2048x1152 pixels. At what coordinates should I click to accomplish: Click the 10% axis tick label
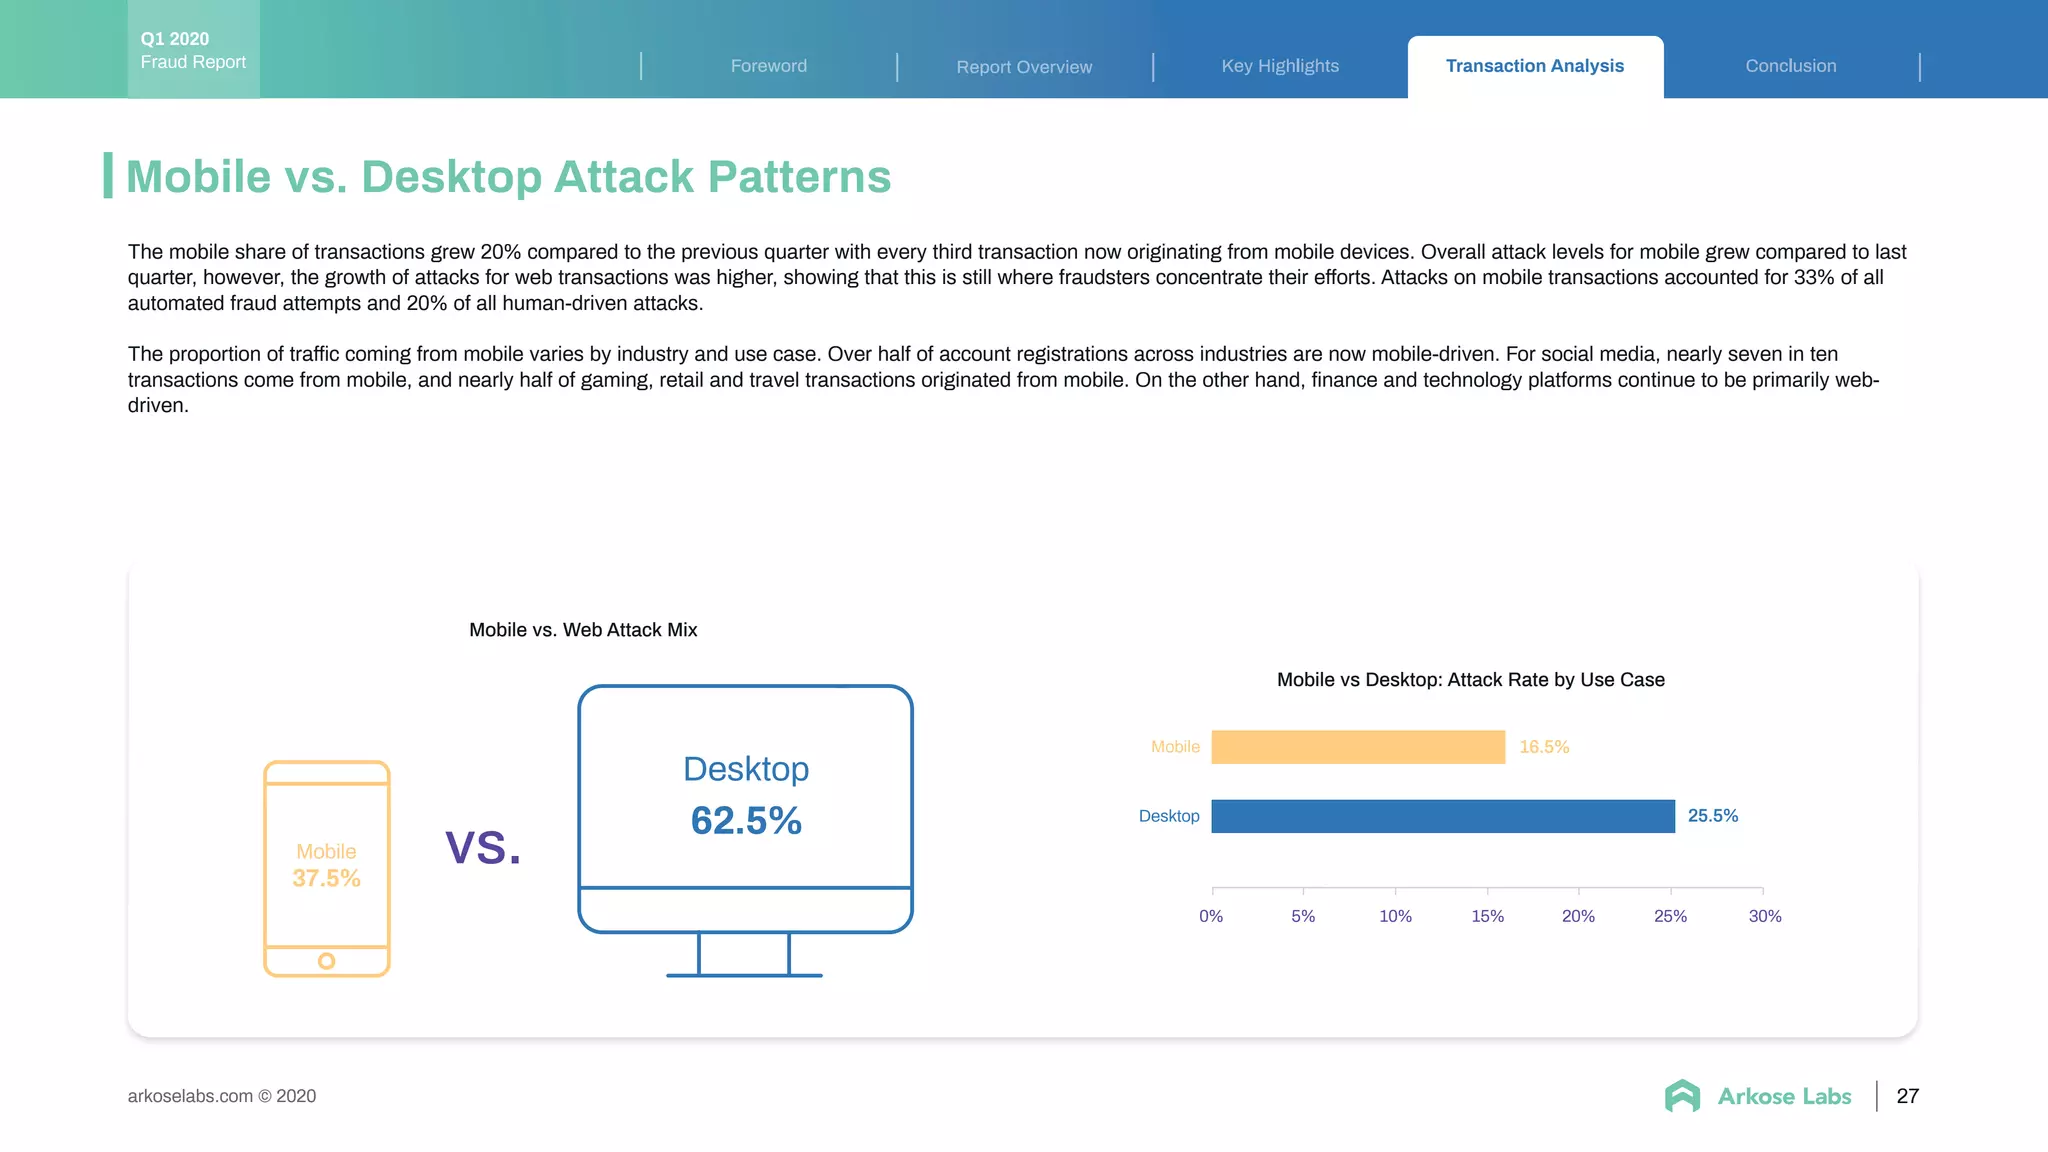(1395, 916)
